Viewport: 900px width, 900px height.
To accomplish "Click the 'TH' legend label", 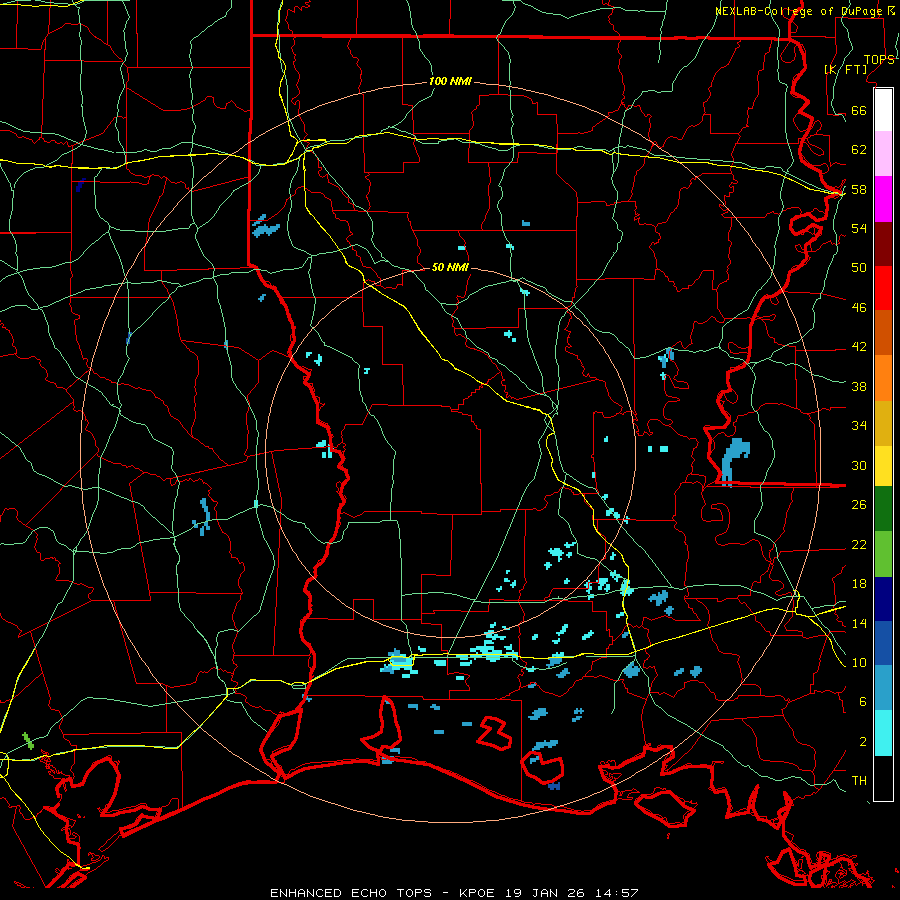I will coord(859,780).
